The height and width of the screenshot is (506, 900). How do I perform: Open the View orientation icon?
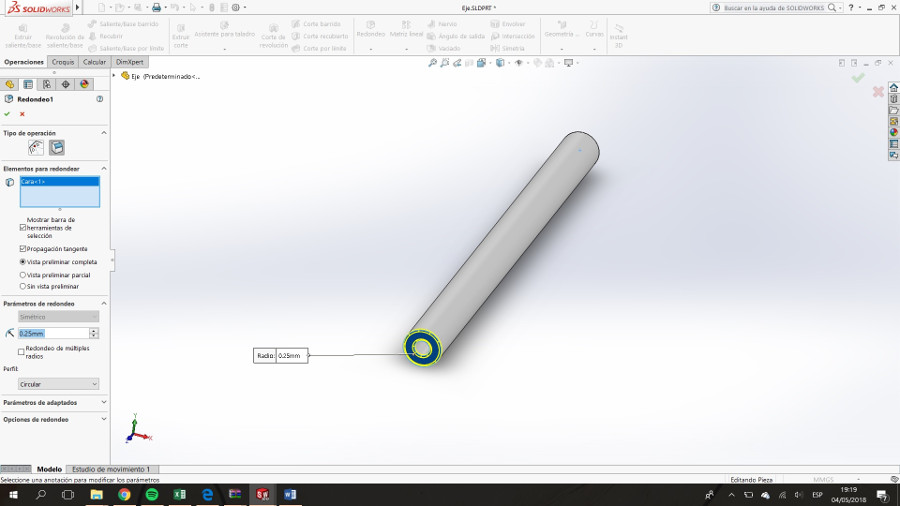point(482,63)
